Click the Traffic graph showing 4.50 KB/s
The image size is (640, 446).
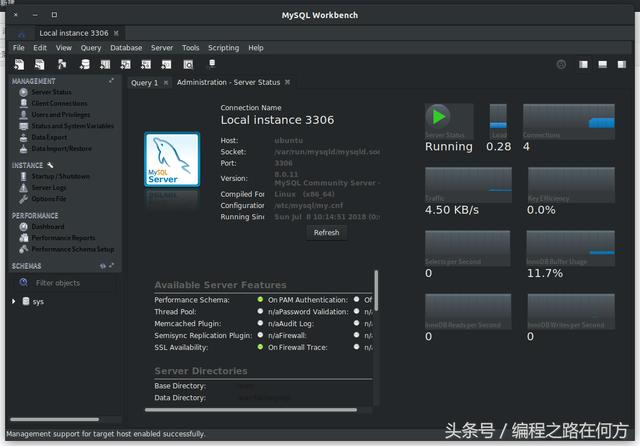(468, 184)
